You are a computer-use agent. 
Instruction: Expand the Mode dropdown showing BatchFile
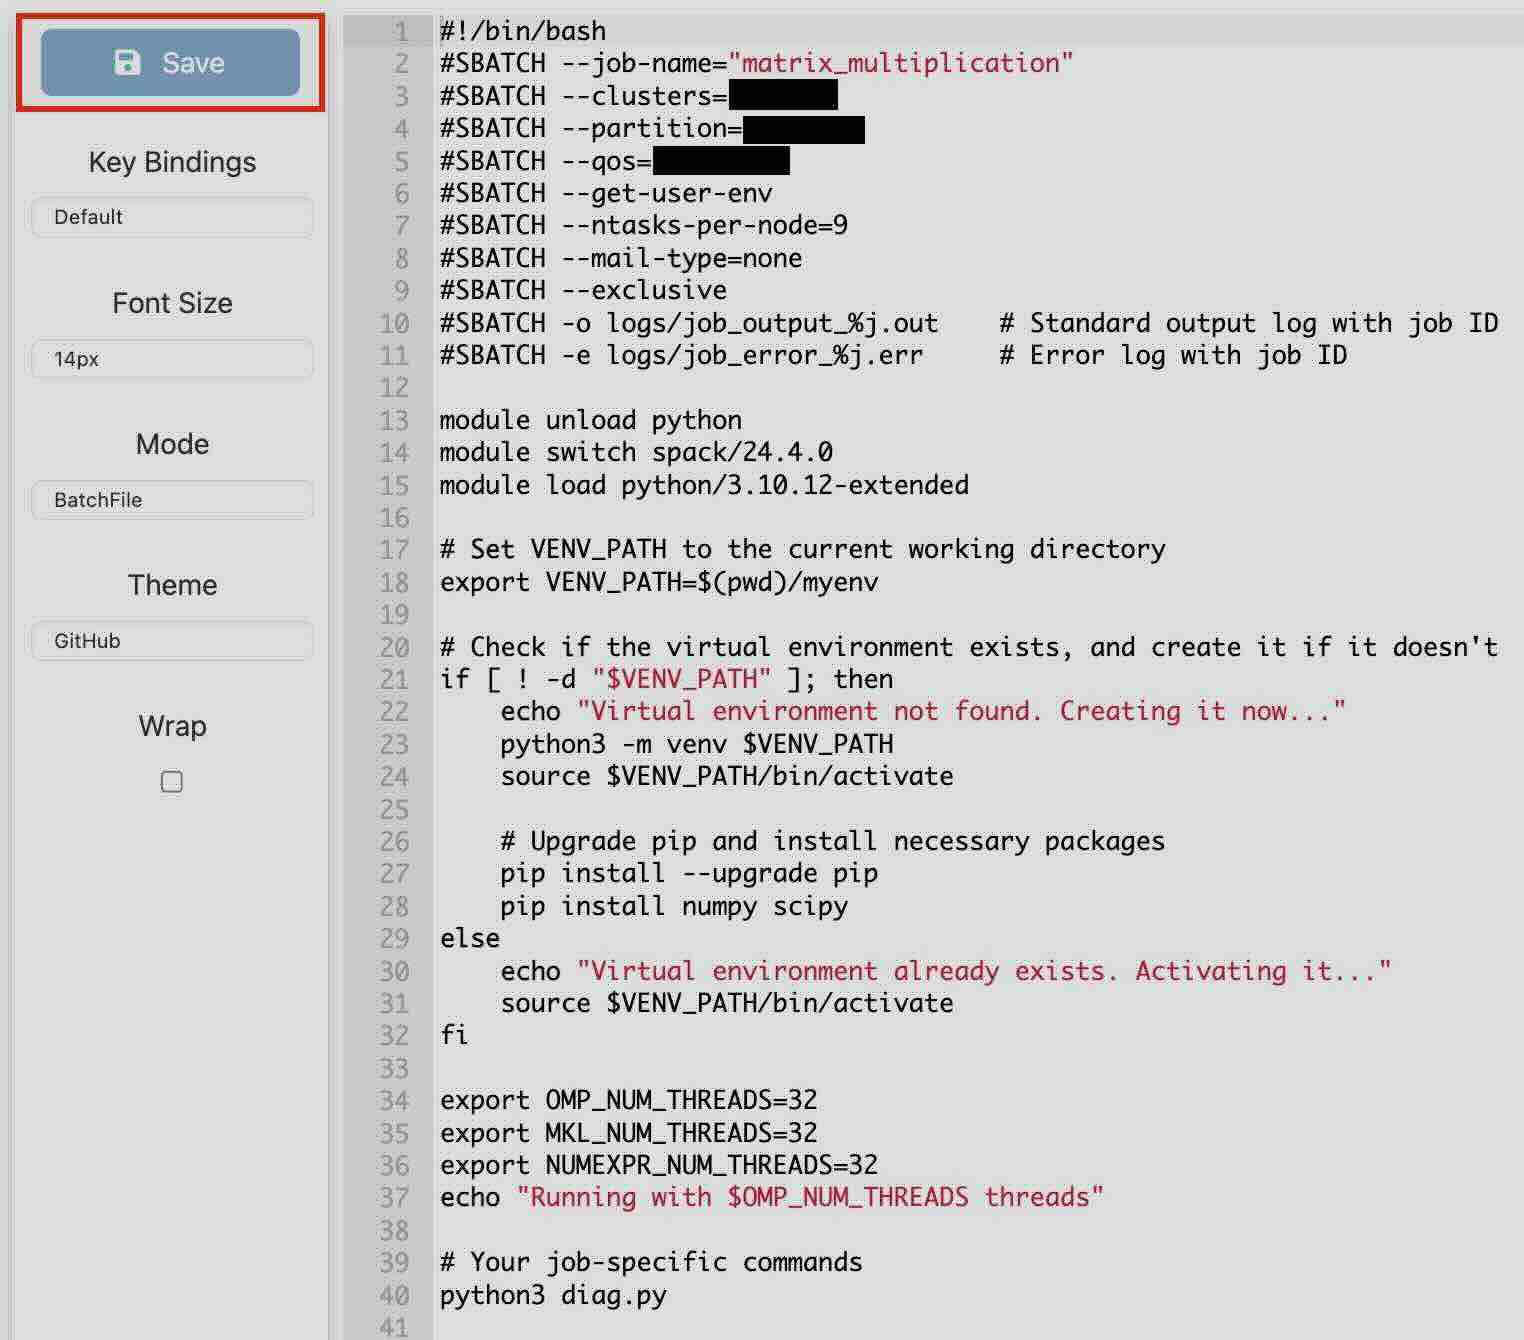point(172,500)
